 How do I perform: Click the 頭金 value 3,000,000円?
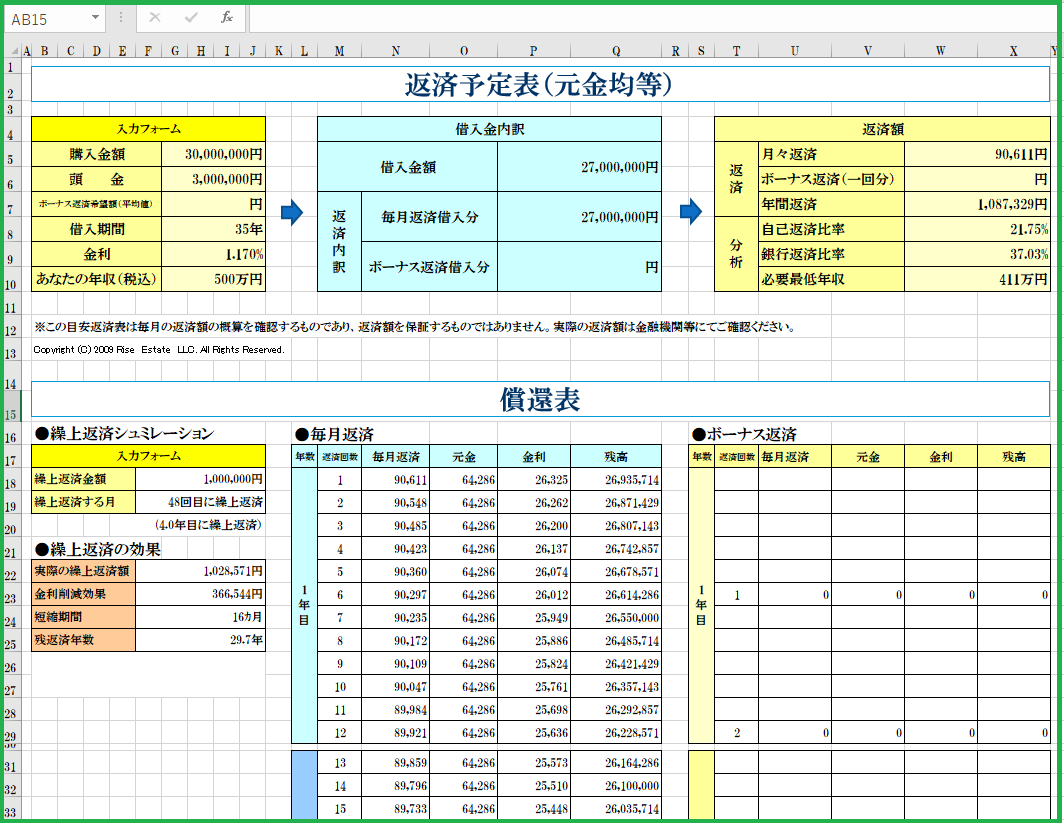coord(214,179)
